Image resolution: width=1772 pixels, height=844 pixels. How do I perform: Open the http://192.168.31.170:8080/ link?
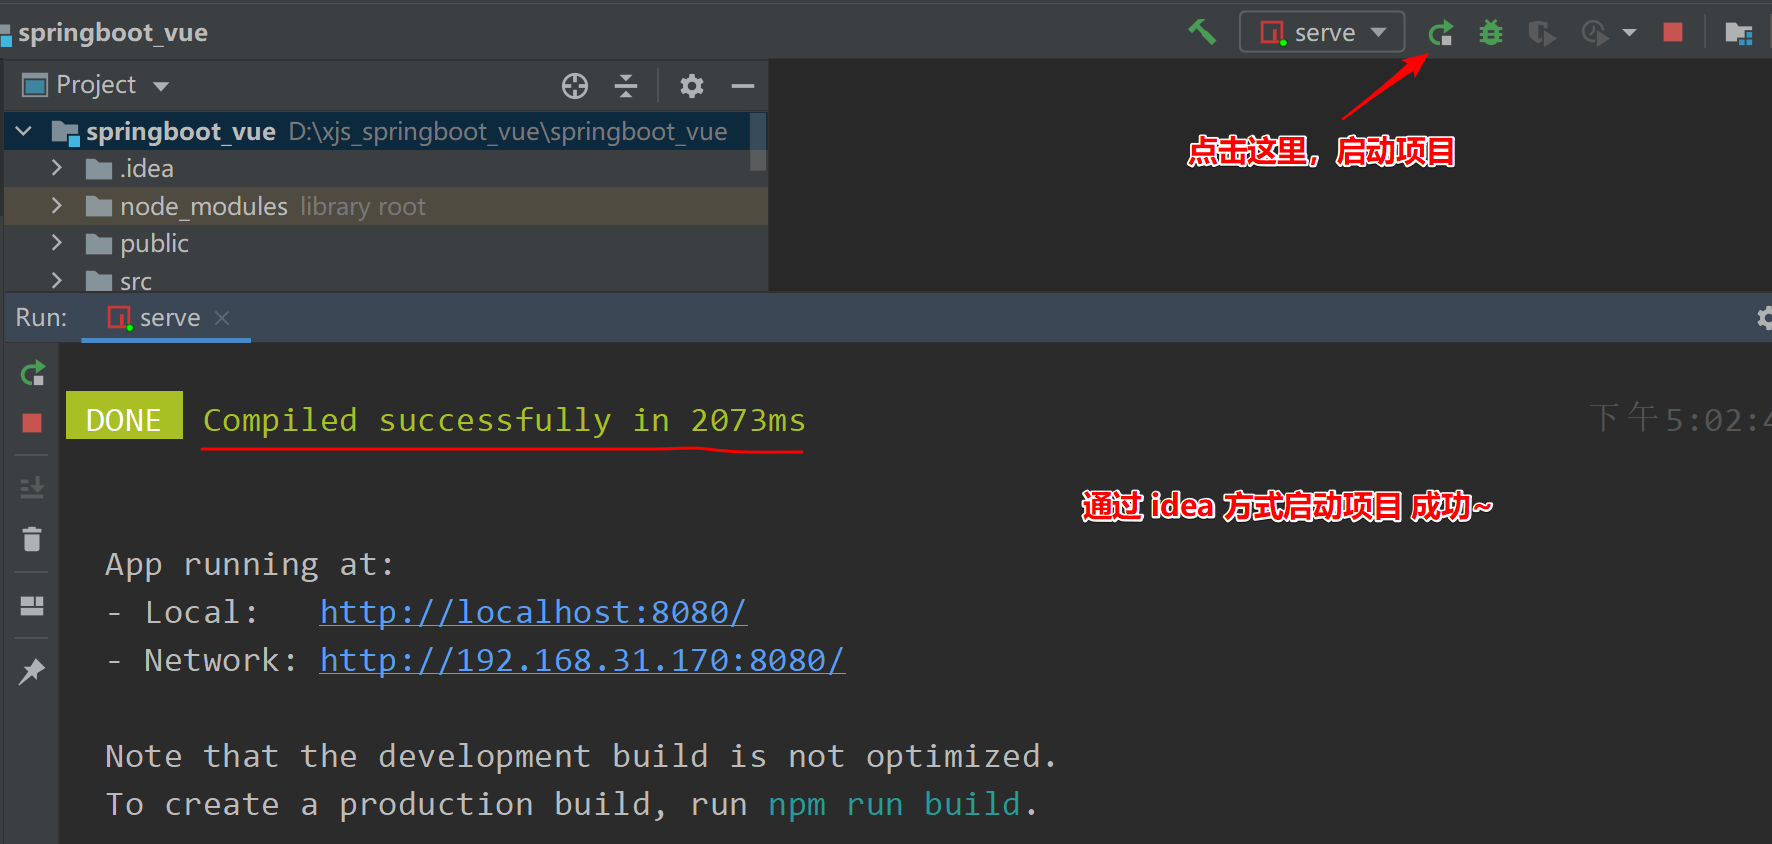[582, 660]
